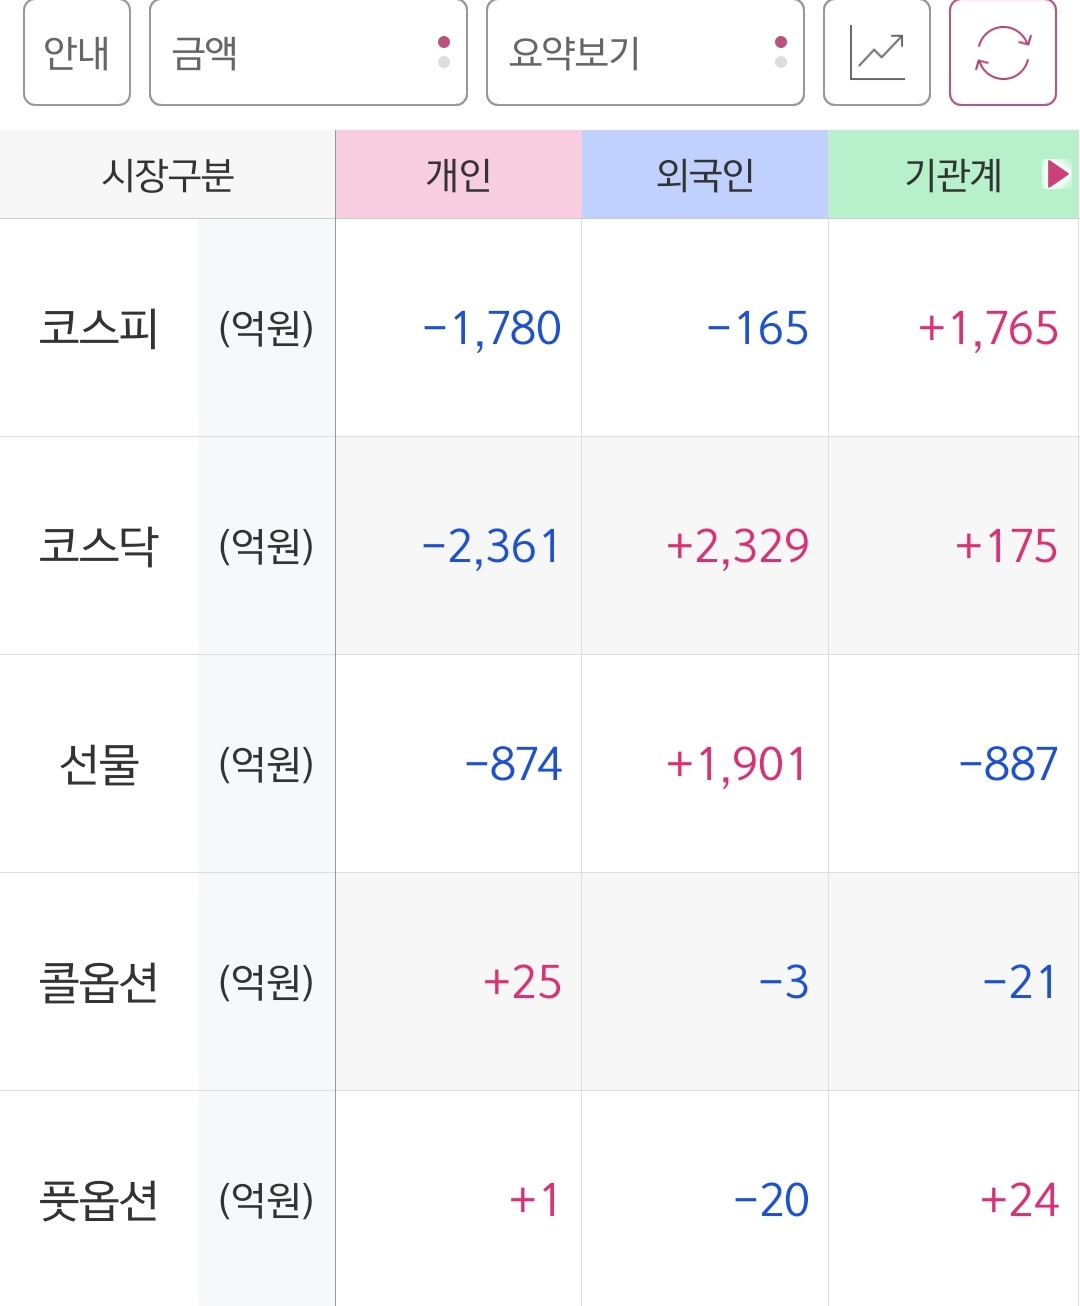Select 콜옵션 개인 value +25

coord(522,983)
